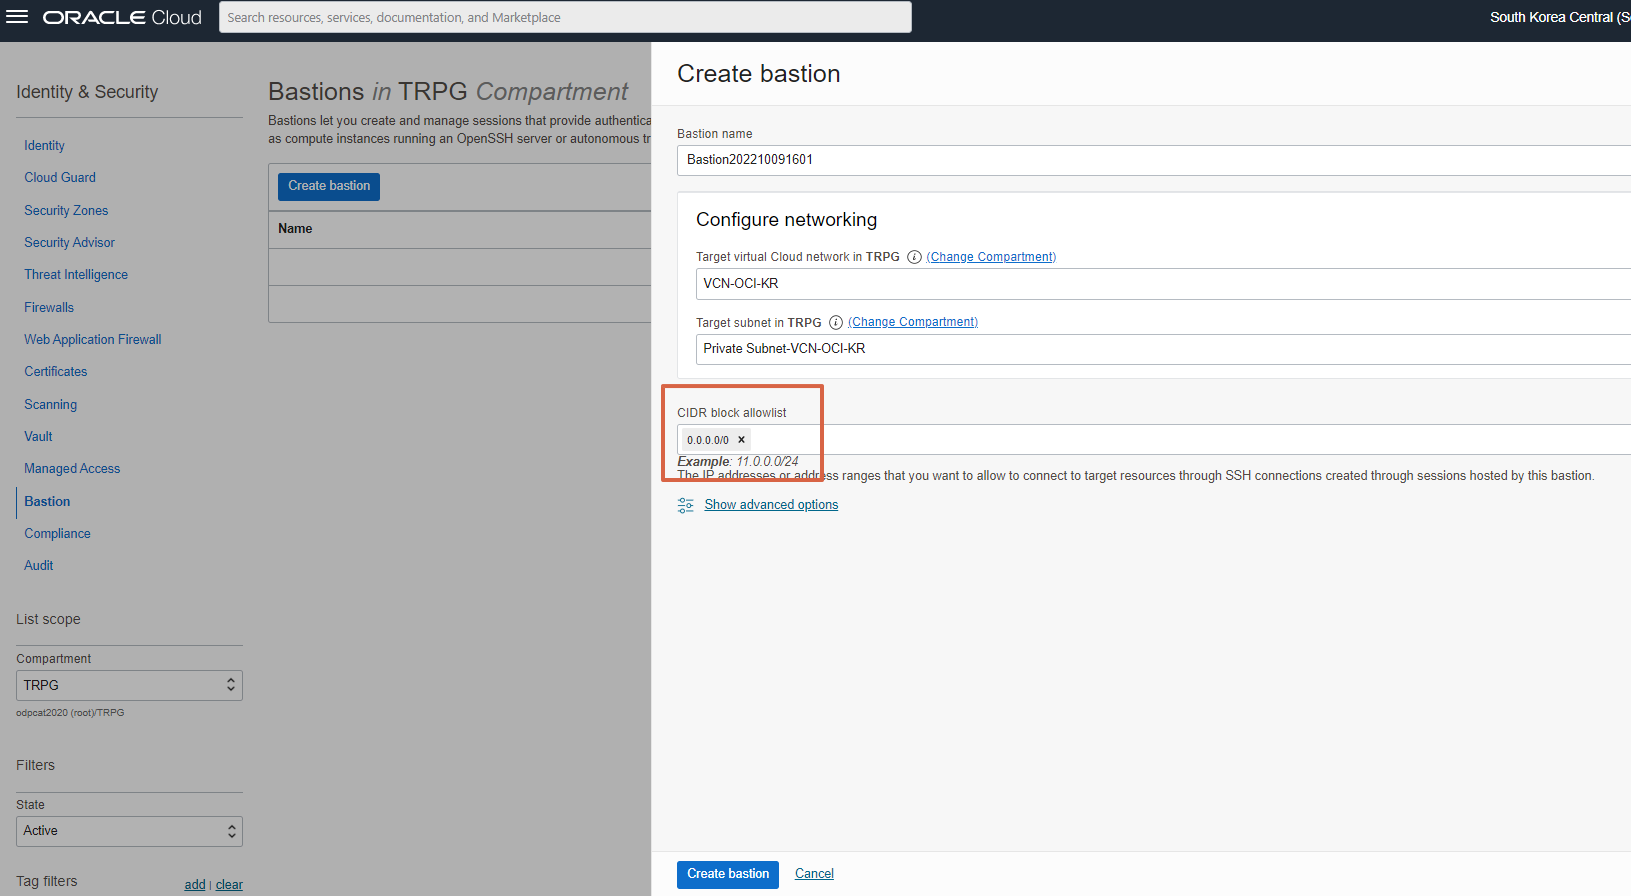The height and width of the screenshot is (896, 1631).
Task: Select Managed Access in sidebar
Action: 72,468
